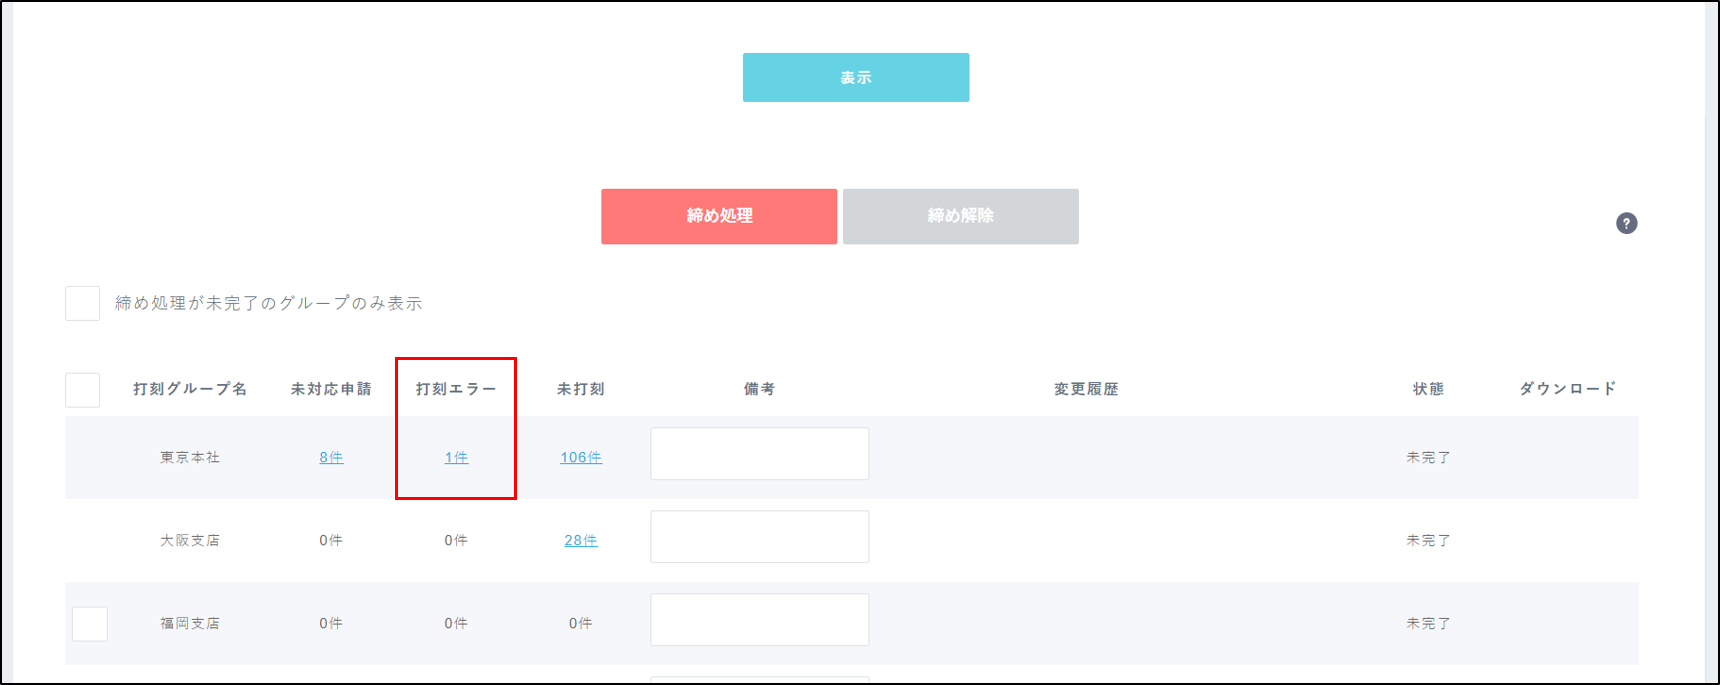Click the 表示 button
This screenshot has width=1720, height=685.
tap(855, 77)
